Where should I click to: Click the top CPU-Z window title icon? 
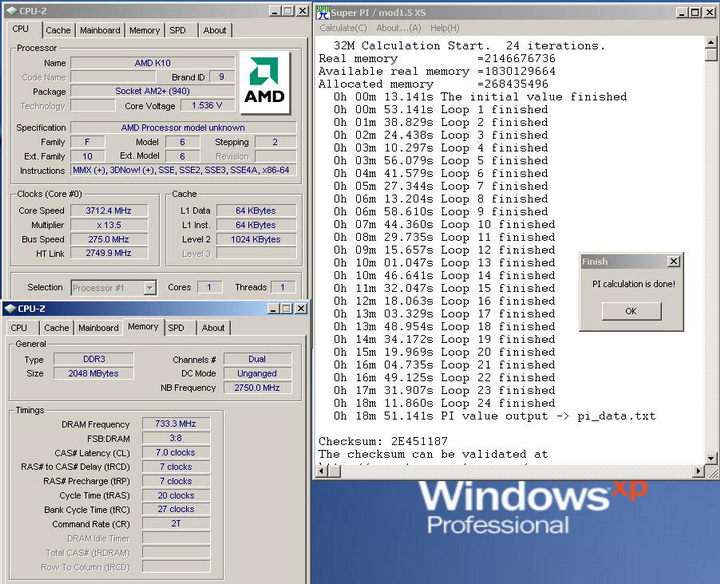coord(11,11)
